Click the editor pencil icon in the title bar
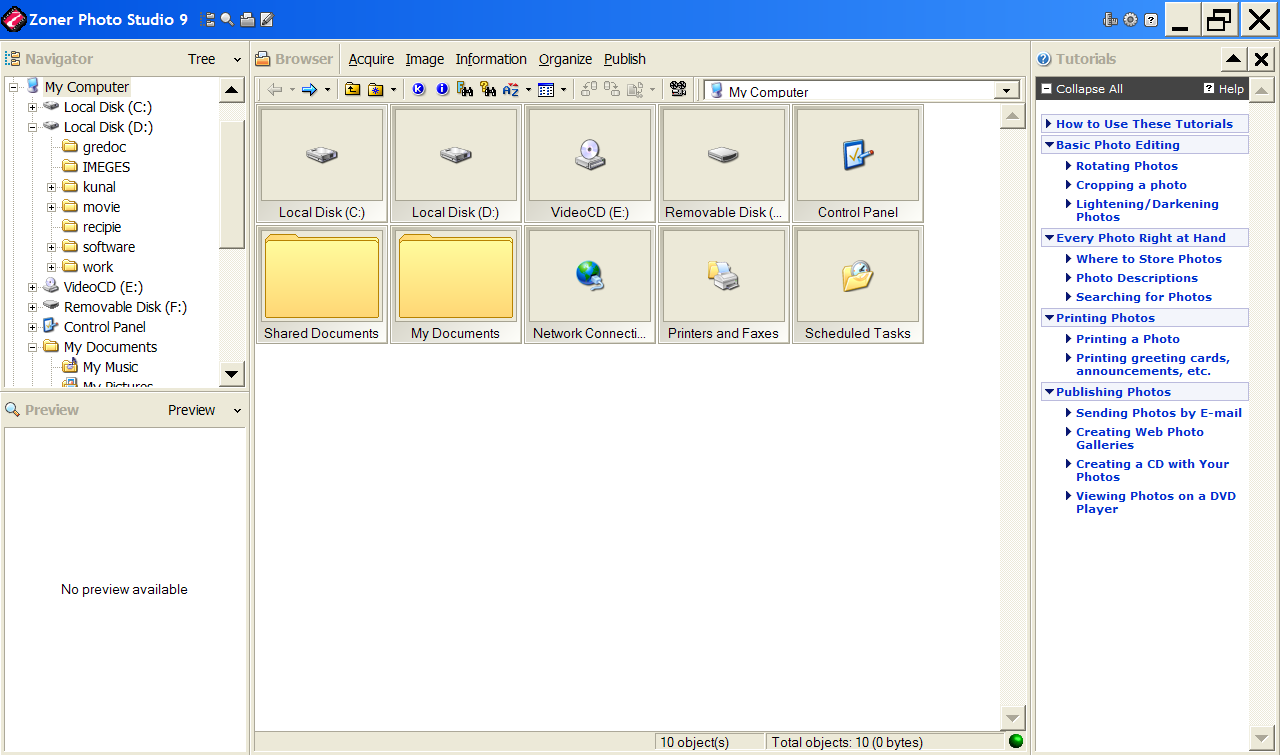Screen dimensions: 1280x755 (266, 20)
